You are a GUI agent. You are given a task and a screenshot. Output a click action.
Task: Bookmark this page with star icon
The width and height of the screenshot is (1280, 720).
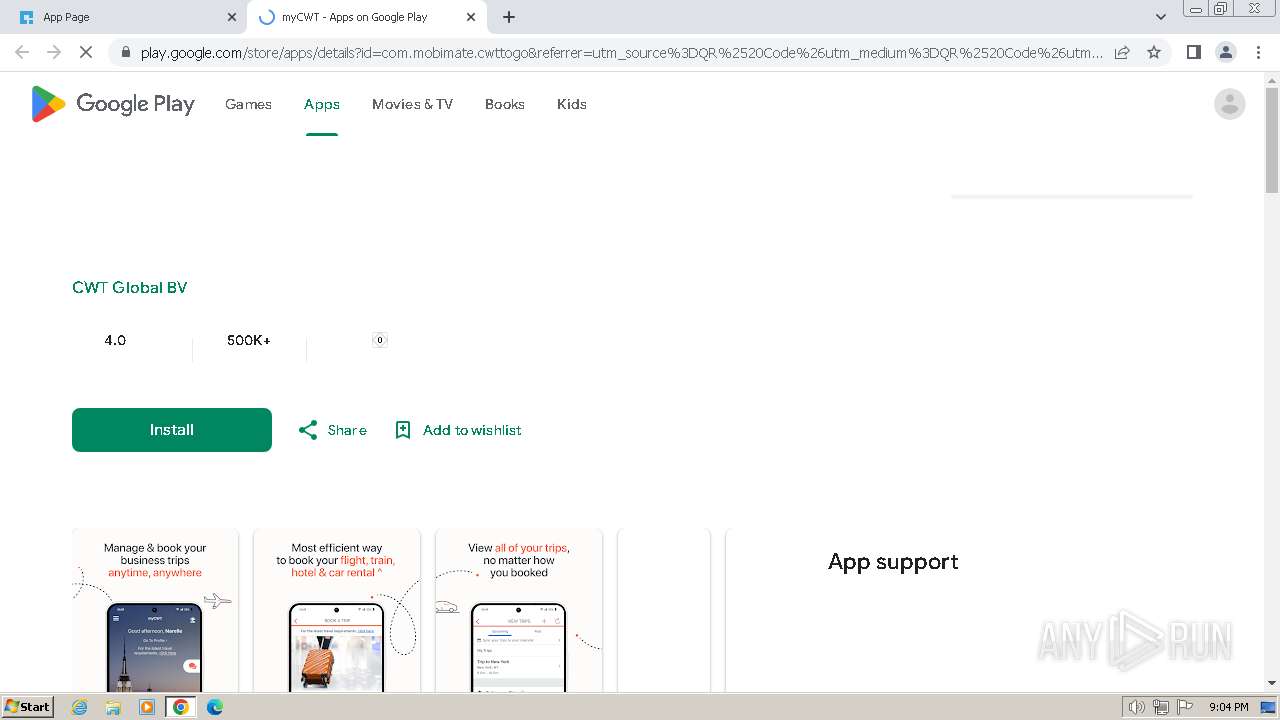pyautogui.click(x=1154, y=52)
